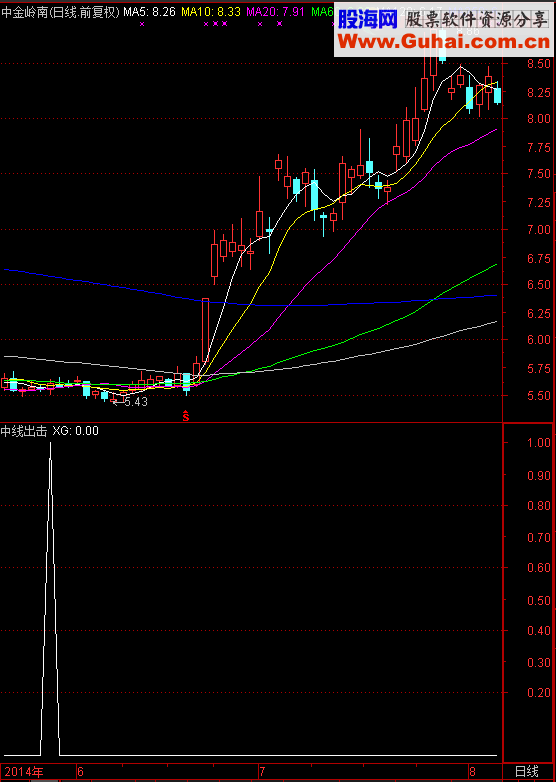Click the 0.60 indicator axis label

[x=540, y=568]
